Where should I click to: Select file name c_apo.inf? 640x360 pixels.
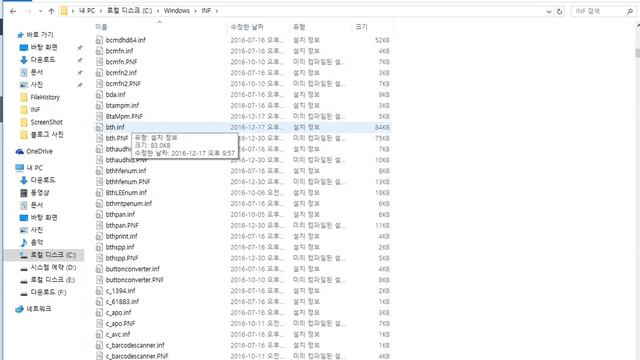[x=118, y=313]
